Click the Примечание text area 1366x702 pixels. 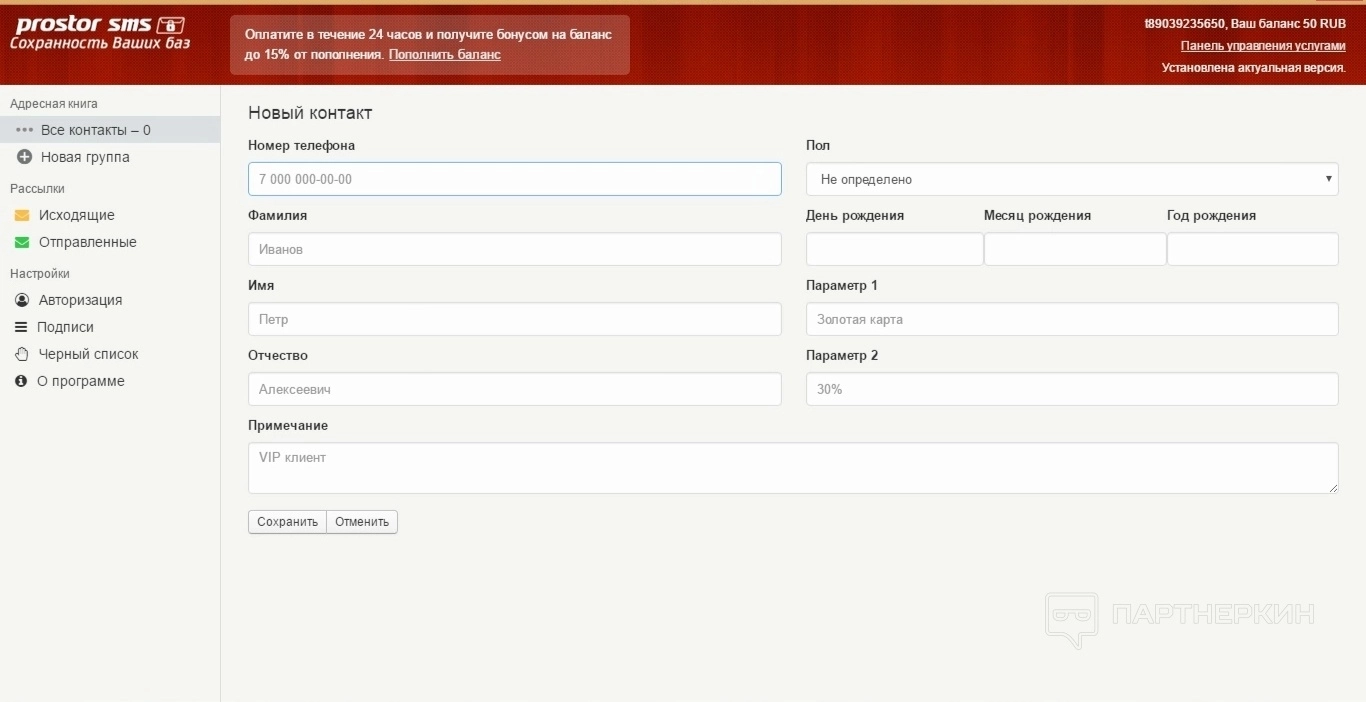793,468
